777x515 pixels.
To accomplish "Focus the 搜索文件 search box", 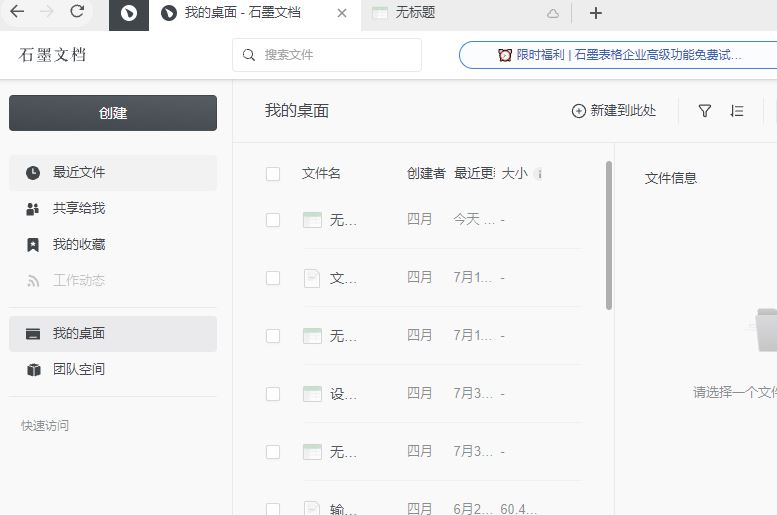I will point(327,55).
